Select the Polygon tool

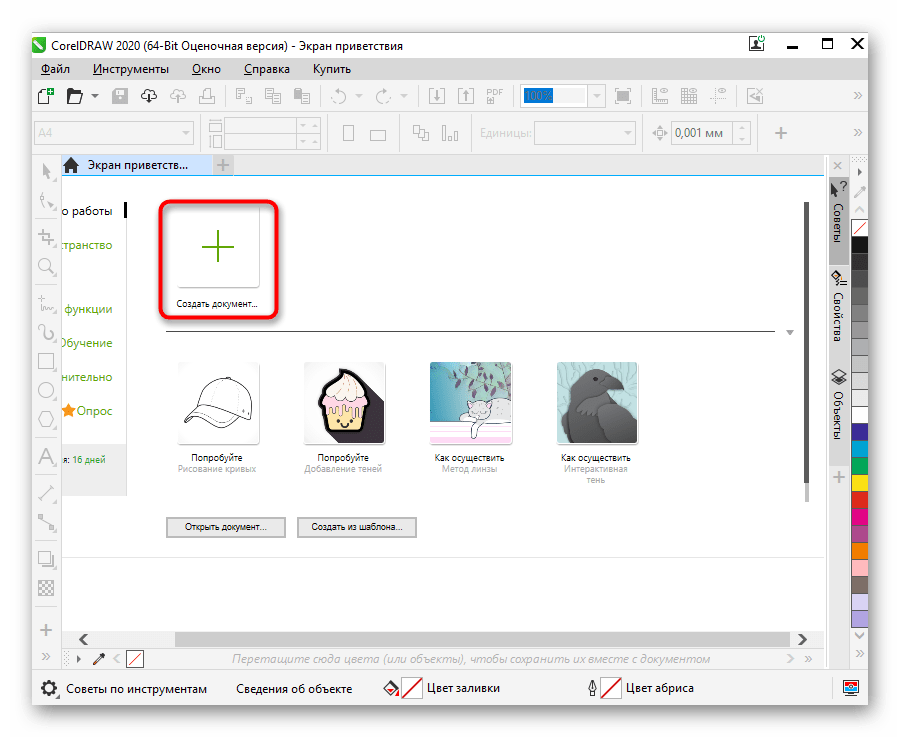[46, 420]
